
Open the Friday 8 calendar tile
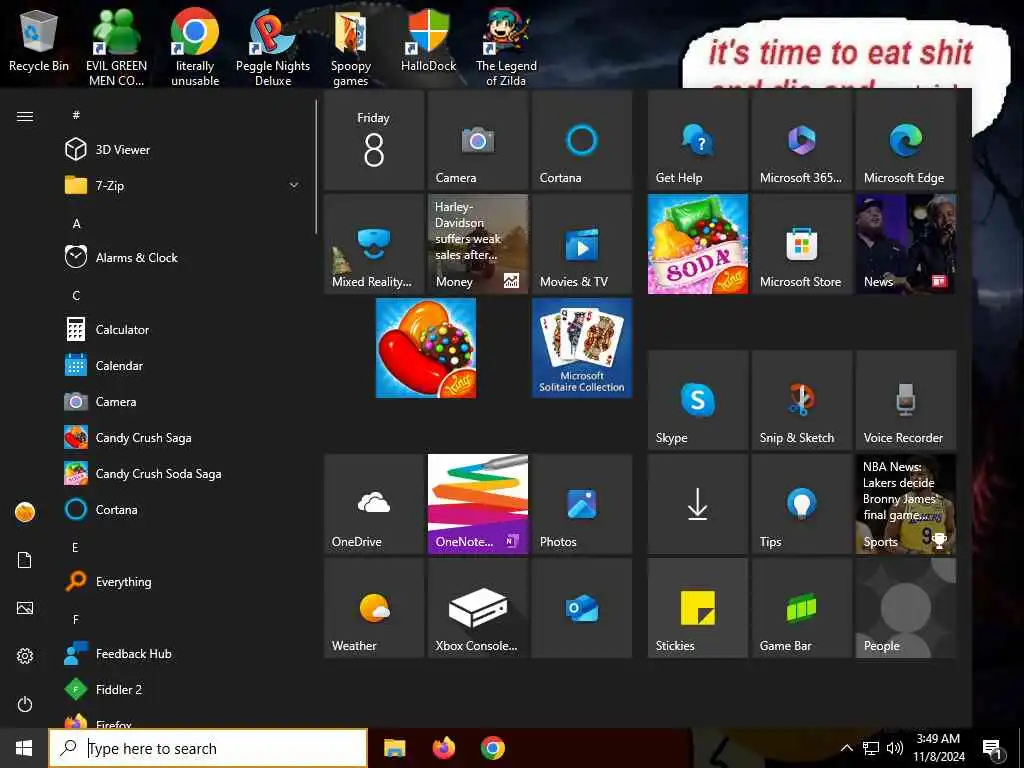coord(374,140)
